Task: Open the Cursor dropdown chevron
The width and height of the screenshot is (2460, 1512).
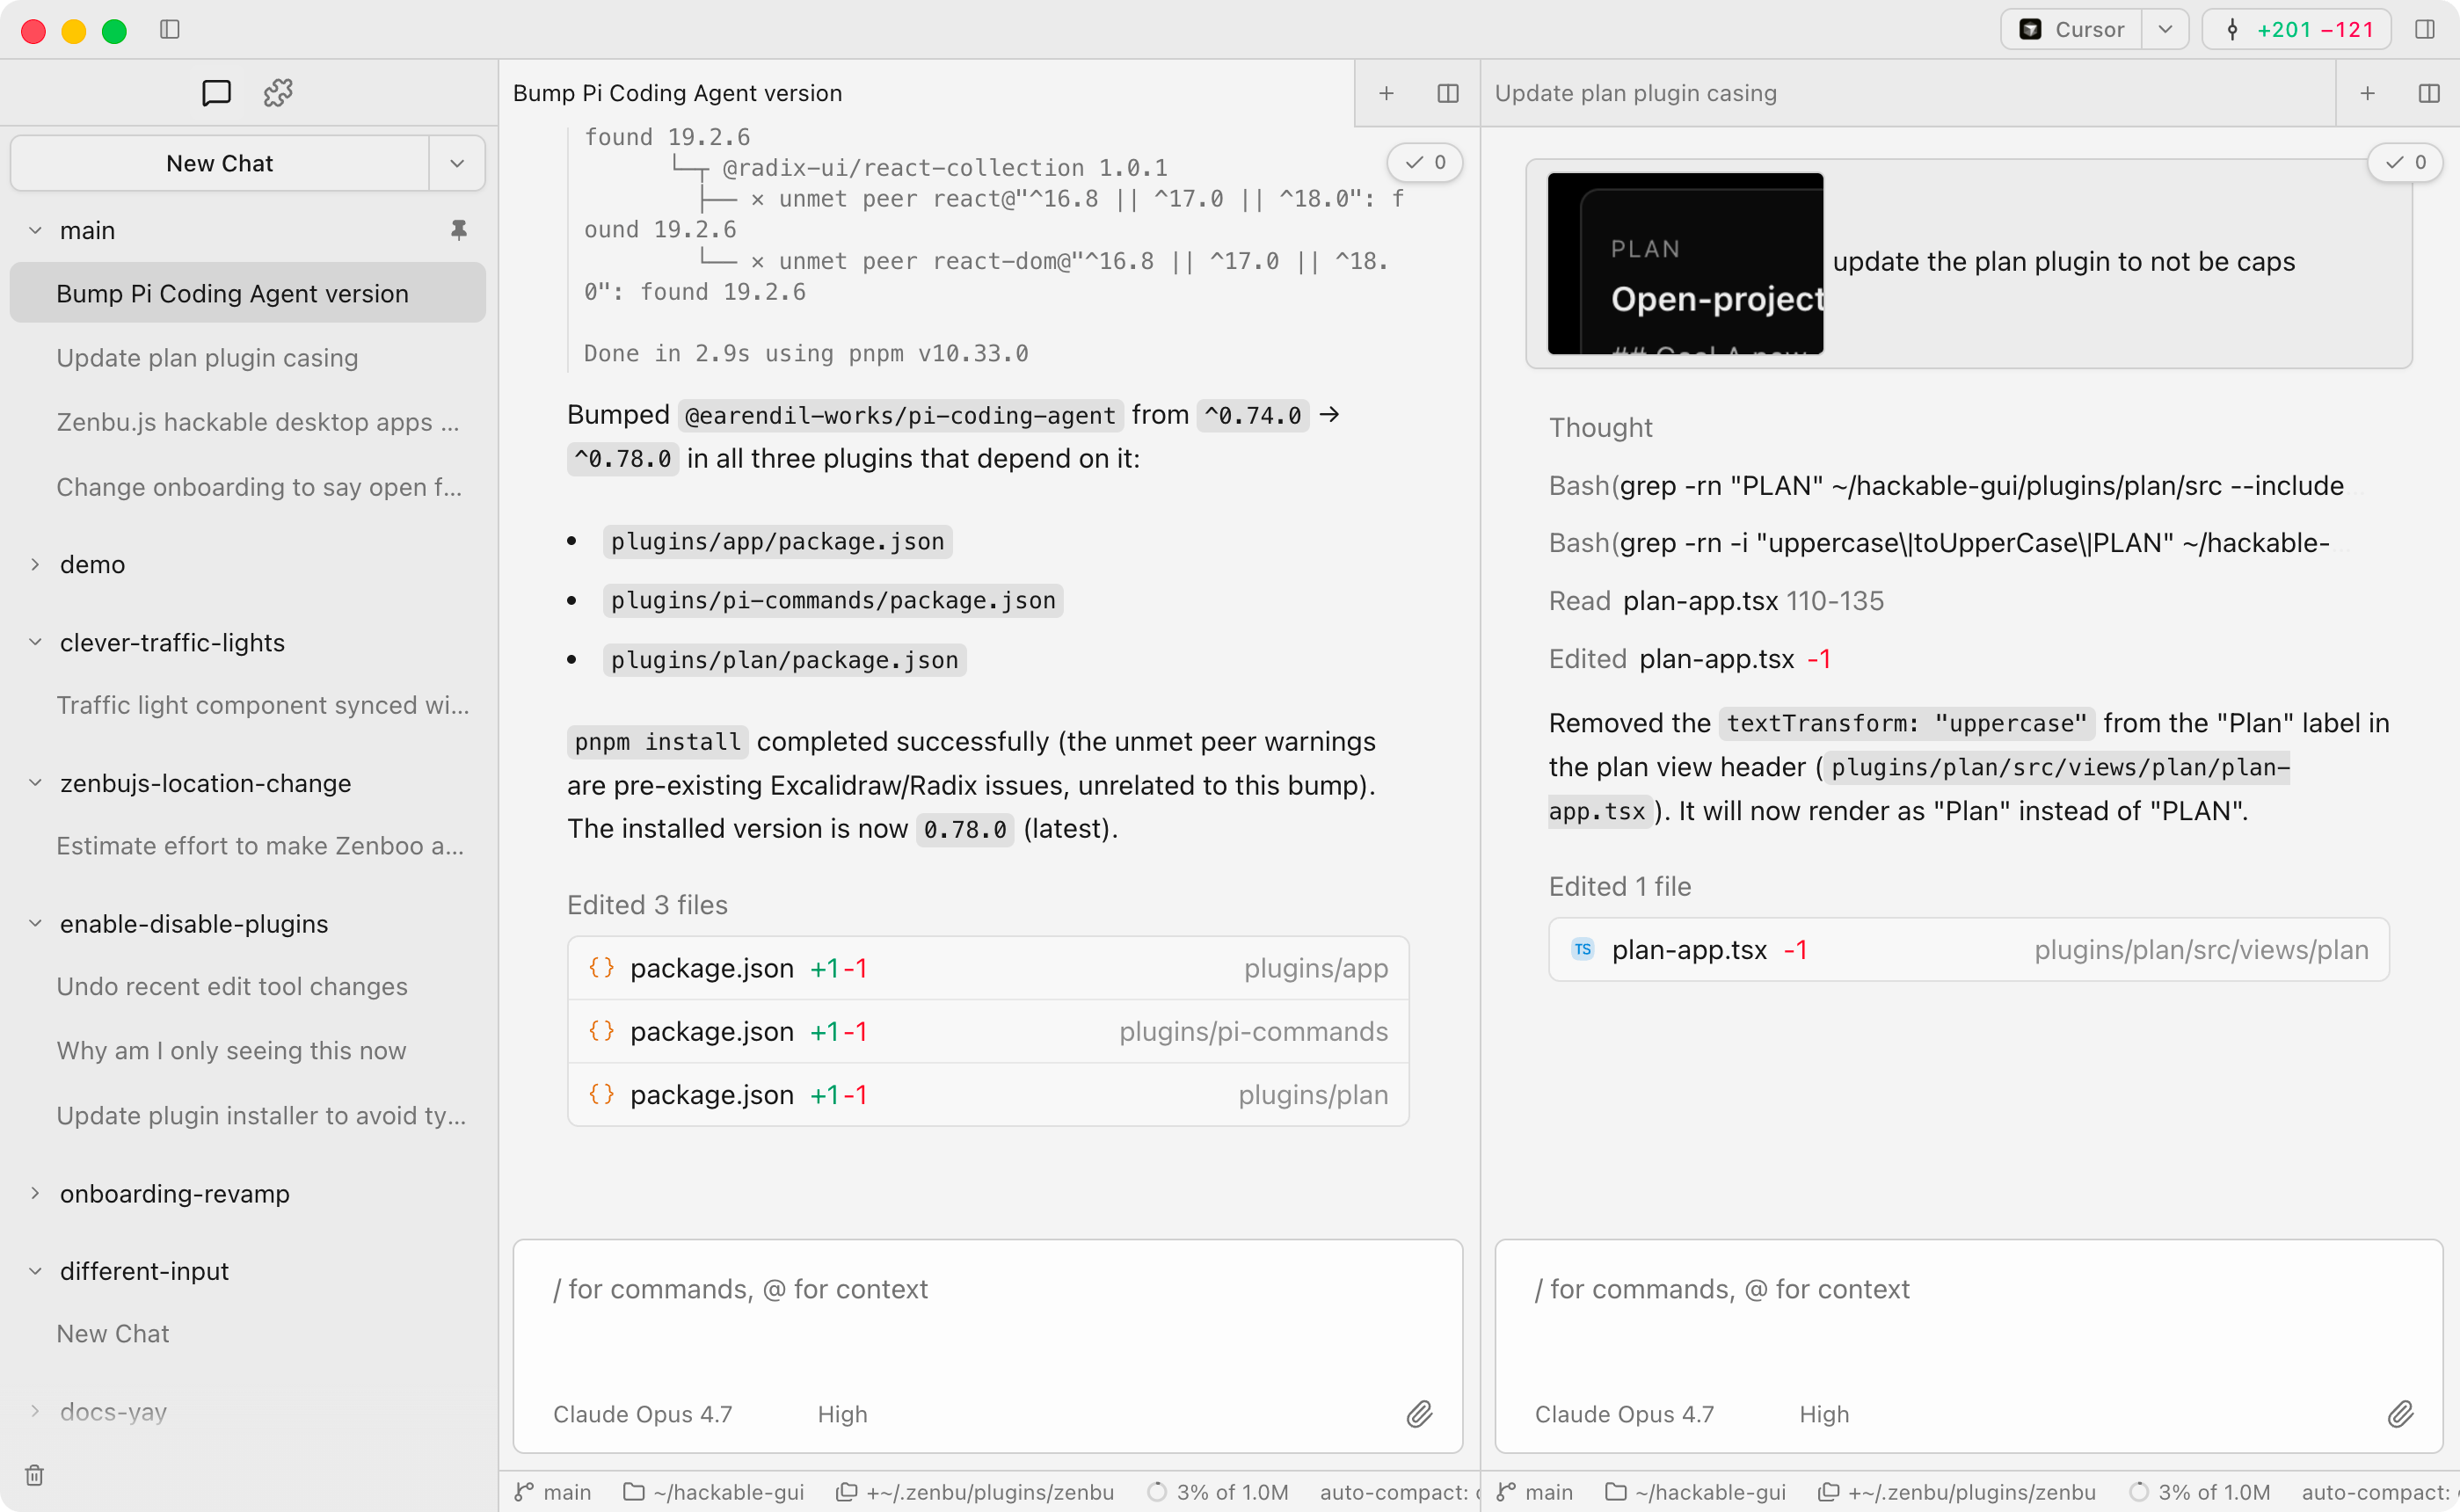Action: coord(2165,30)
